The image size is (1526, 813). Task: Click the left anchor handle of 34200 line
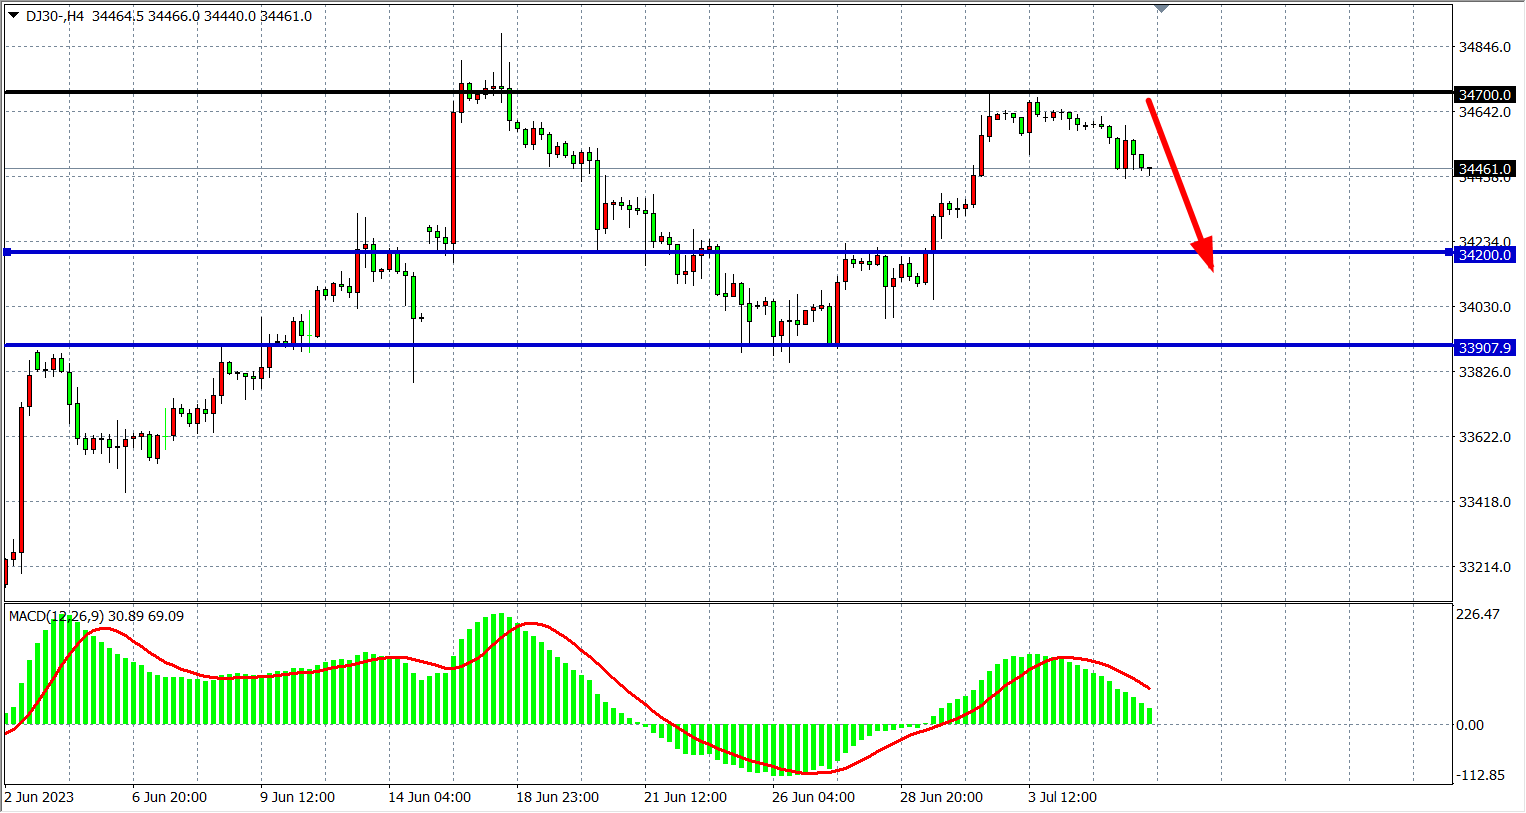(8, 252)
